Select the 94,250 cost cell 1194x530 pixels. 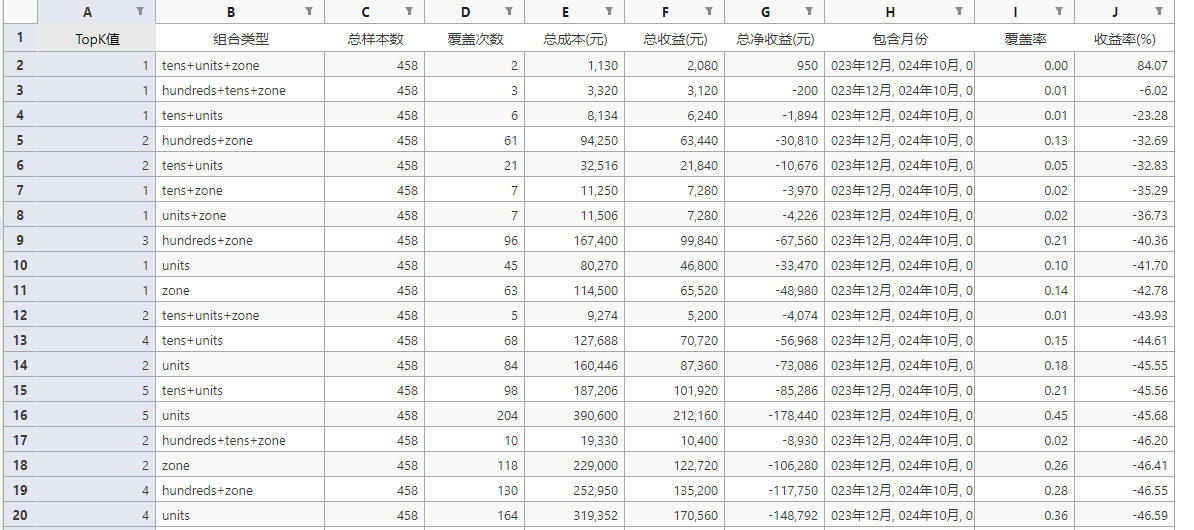pos(575,141)
